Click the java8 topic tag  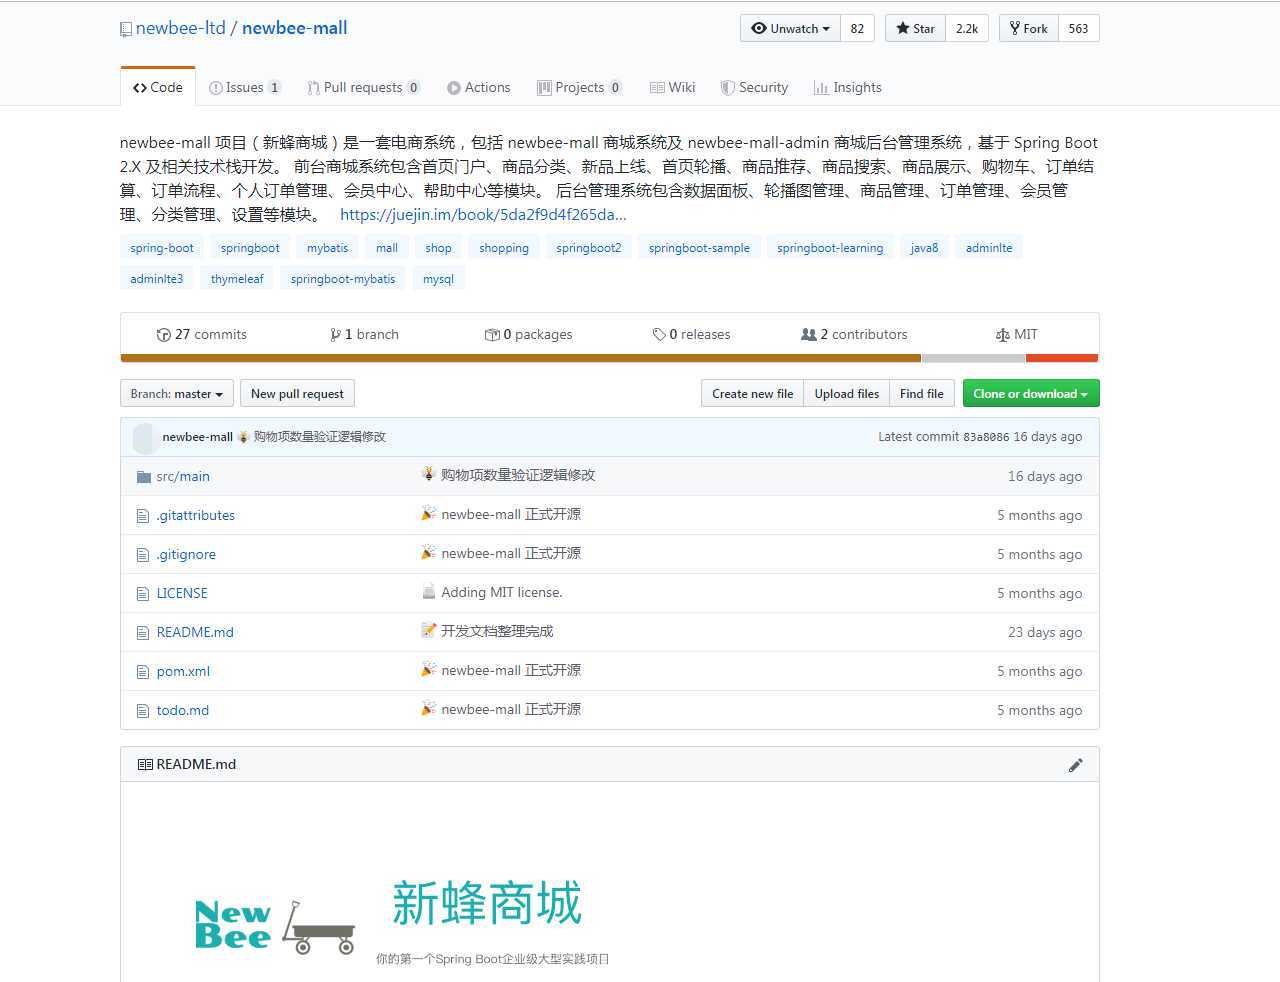(x=924, y=248)
